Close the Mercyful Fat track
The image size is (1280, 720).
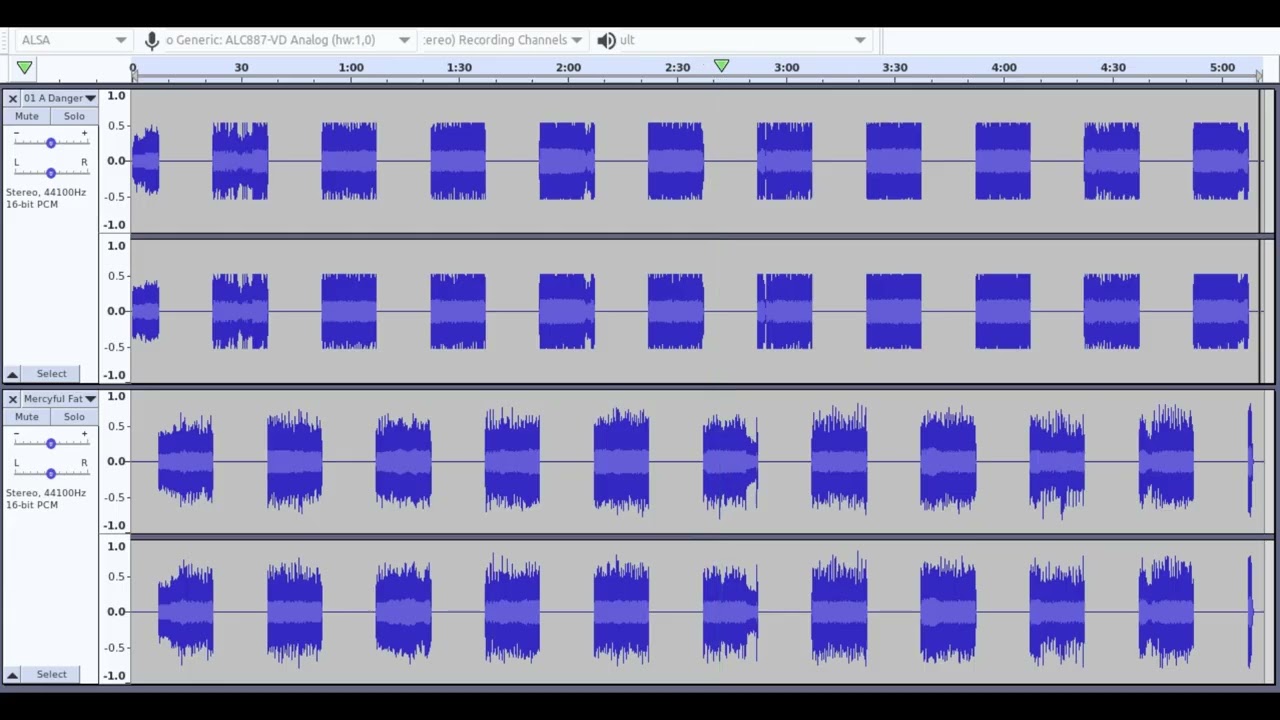coord(12,399)
